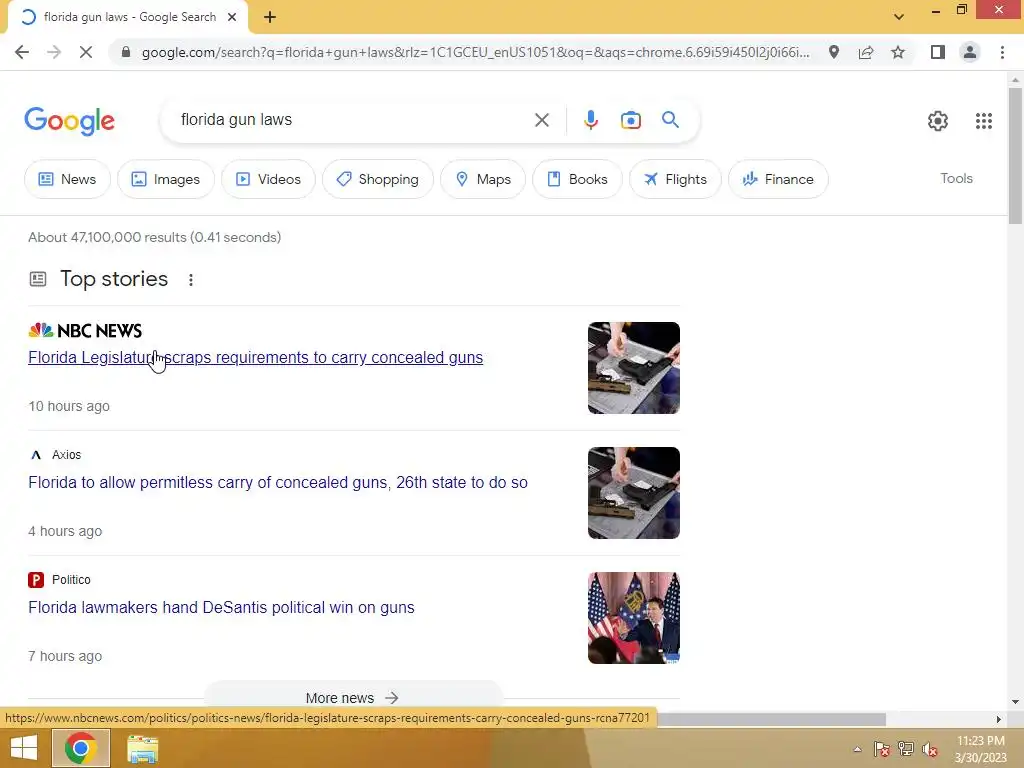
Task: Switch to the Flights results tab
Action: tap(675, 179)
